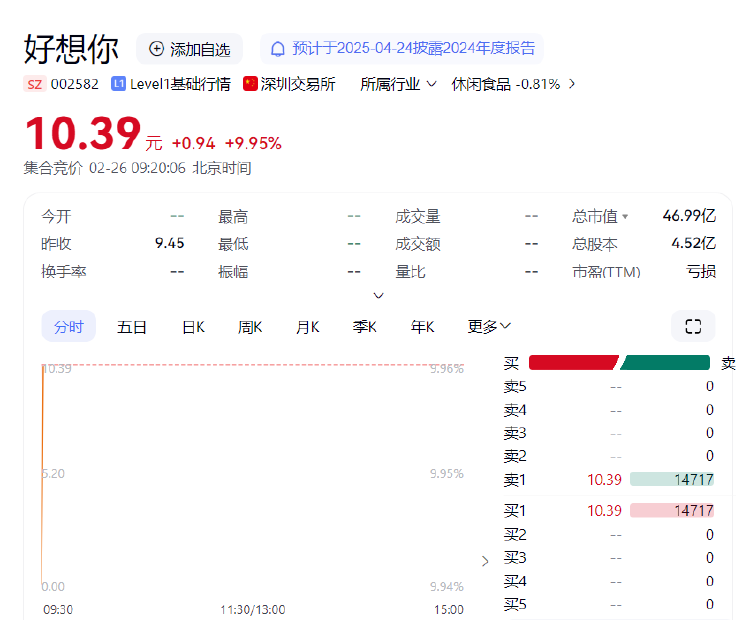Viewport: 750px width, 620px height.
Task: Click 深圳交易所 label
Action: [x=298, y=84]
